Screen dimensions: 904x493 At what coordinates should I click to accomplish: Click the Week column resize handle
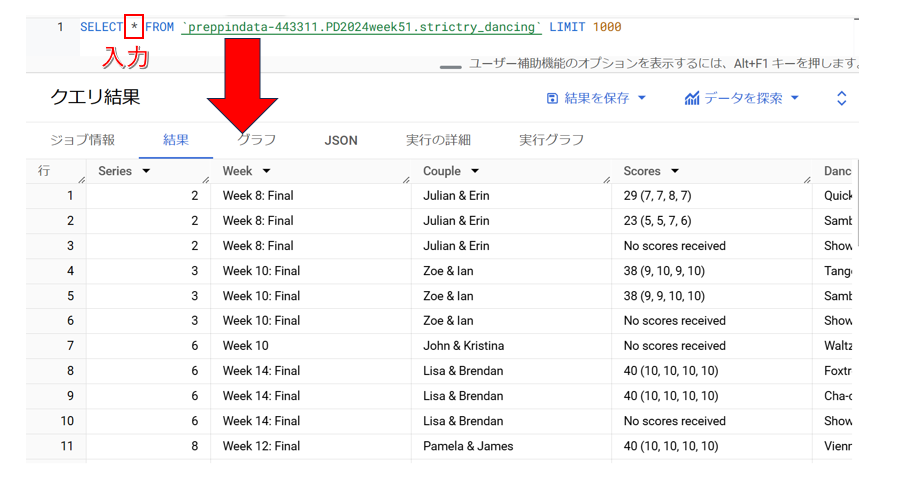tap(406, 180)
